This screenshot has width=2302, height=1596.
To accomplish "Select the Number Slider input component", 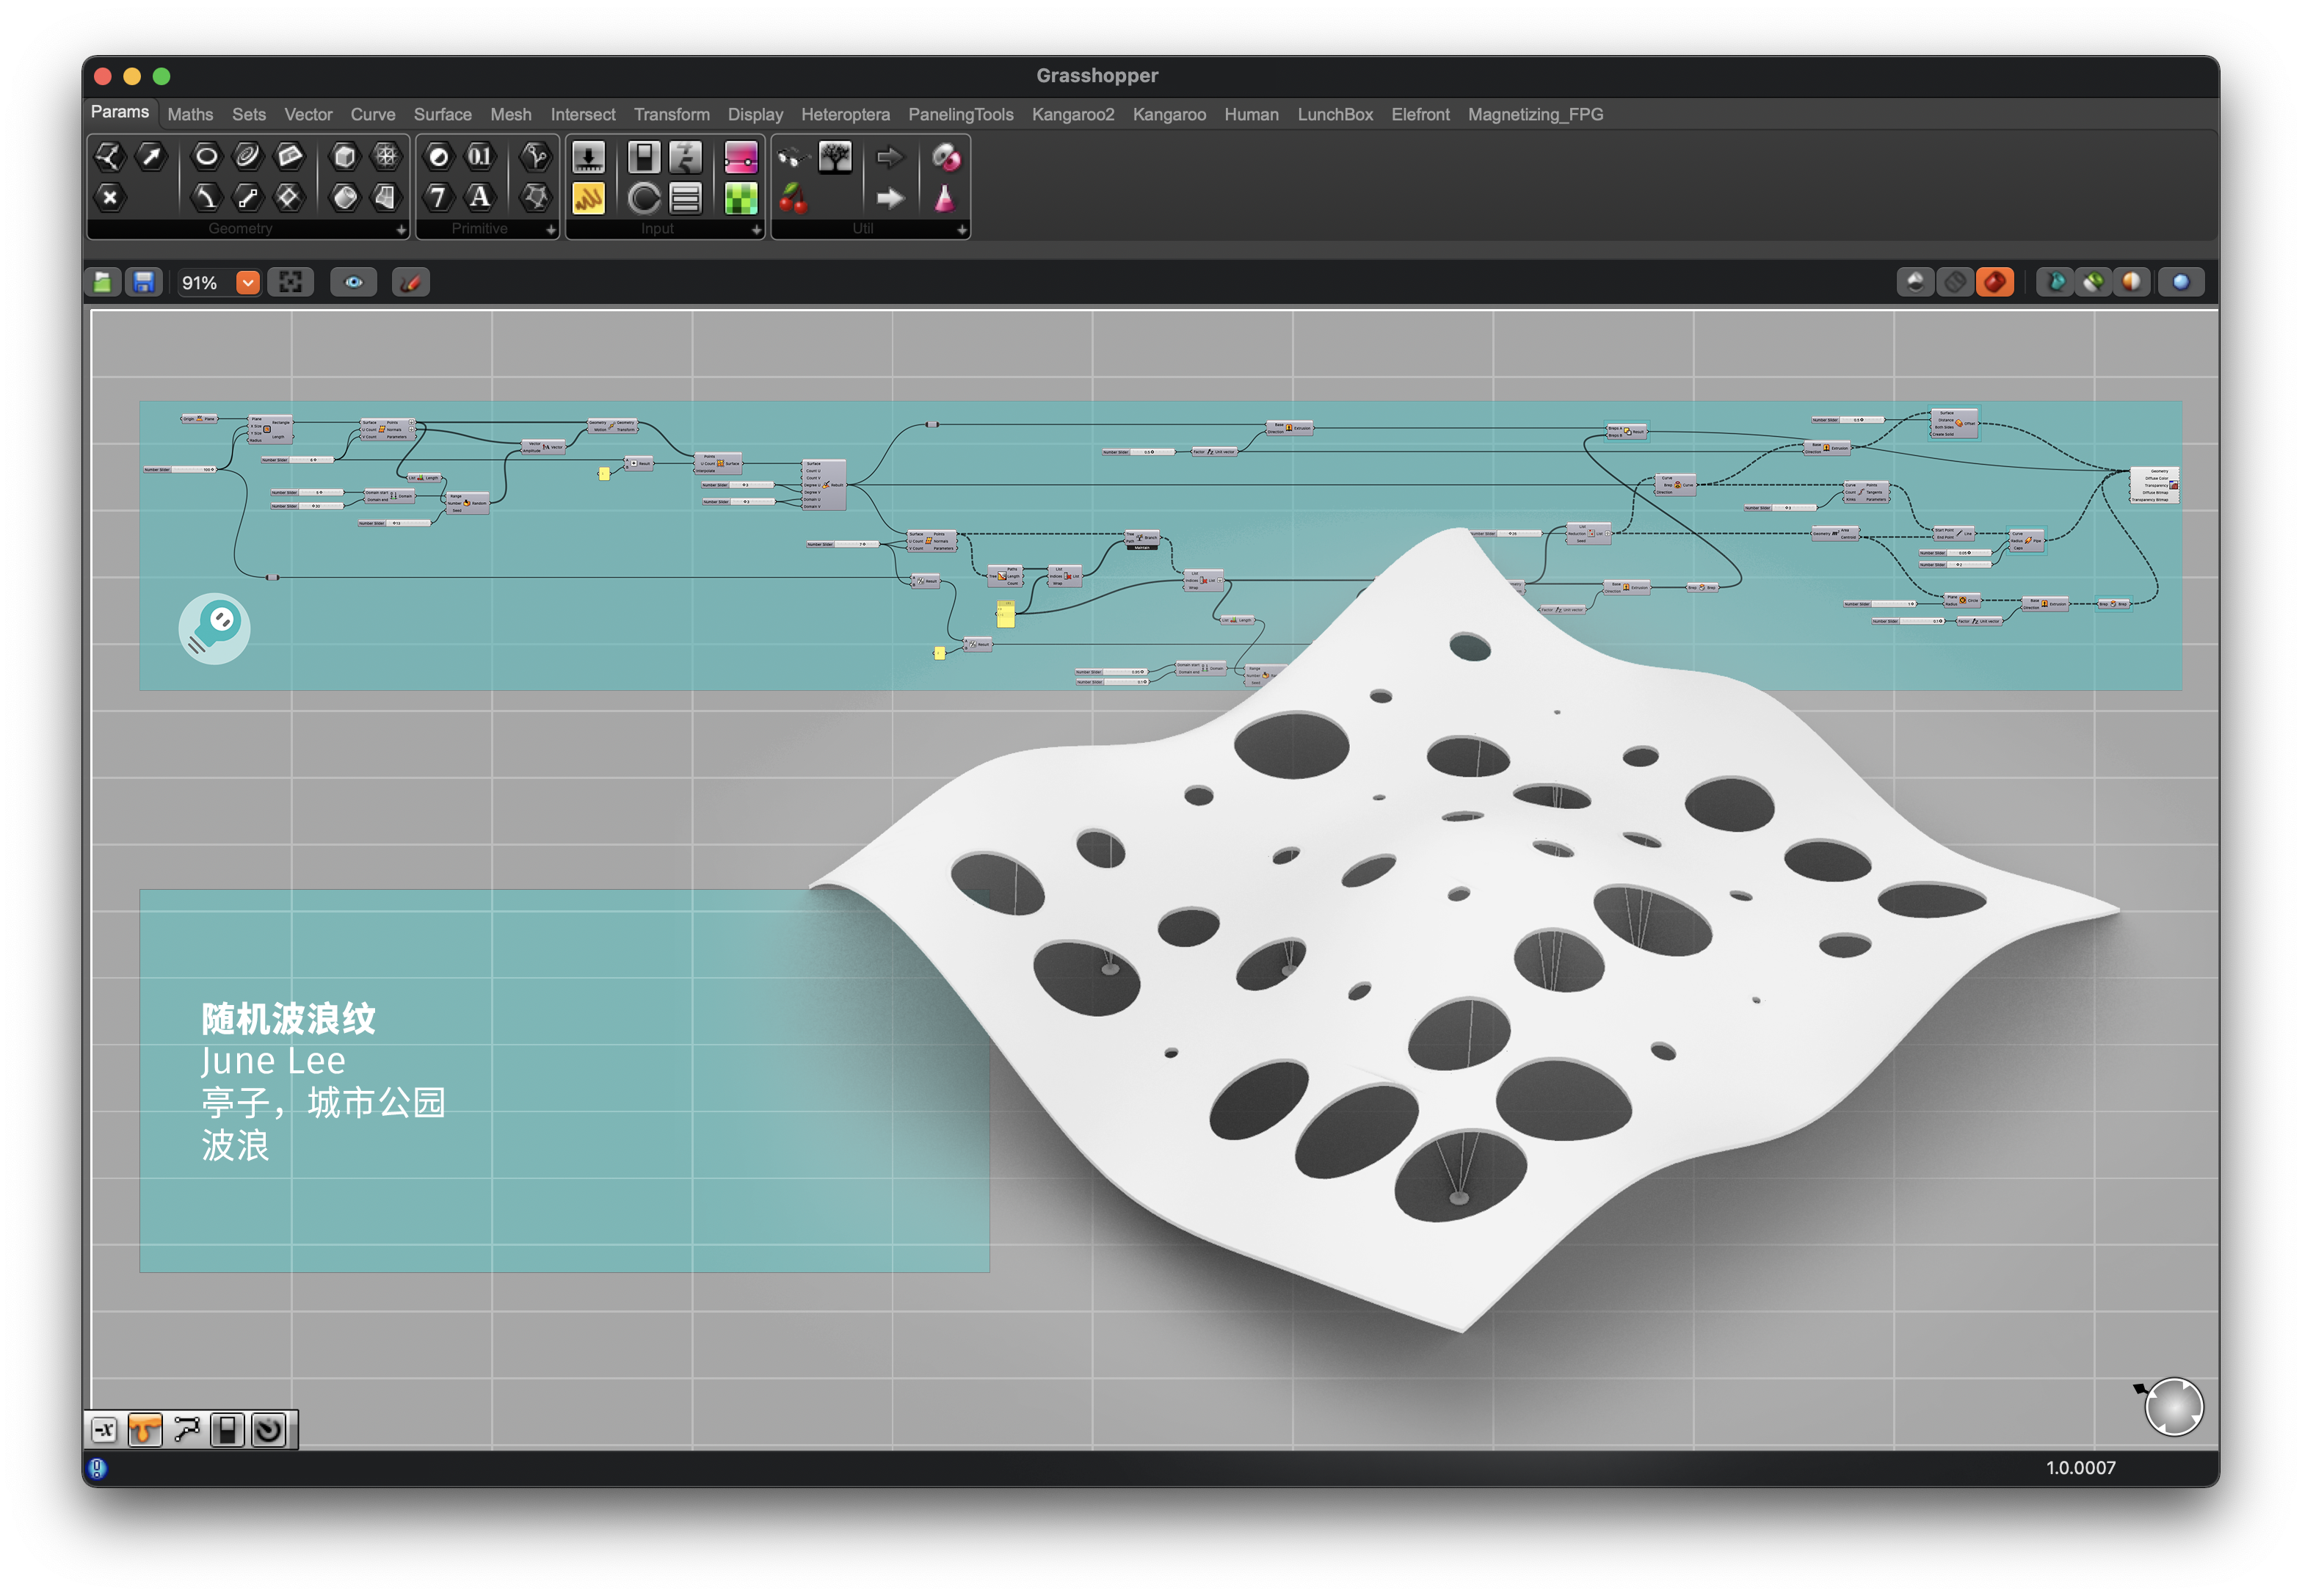I will coord(588,157).
